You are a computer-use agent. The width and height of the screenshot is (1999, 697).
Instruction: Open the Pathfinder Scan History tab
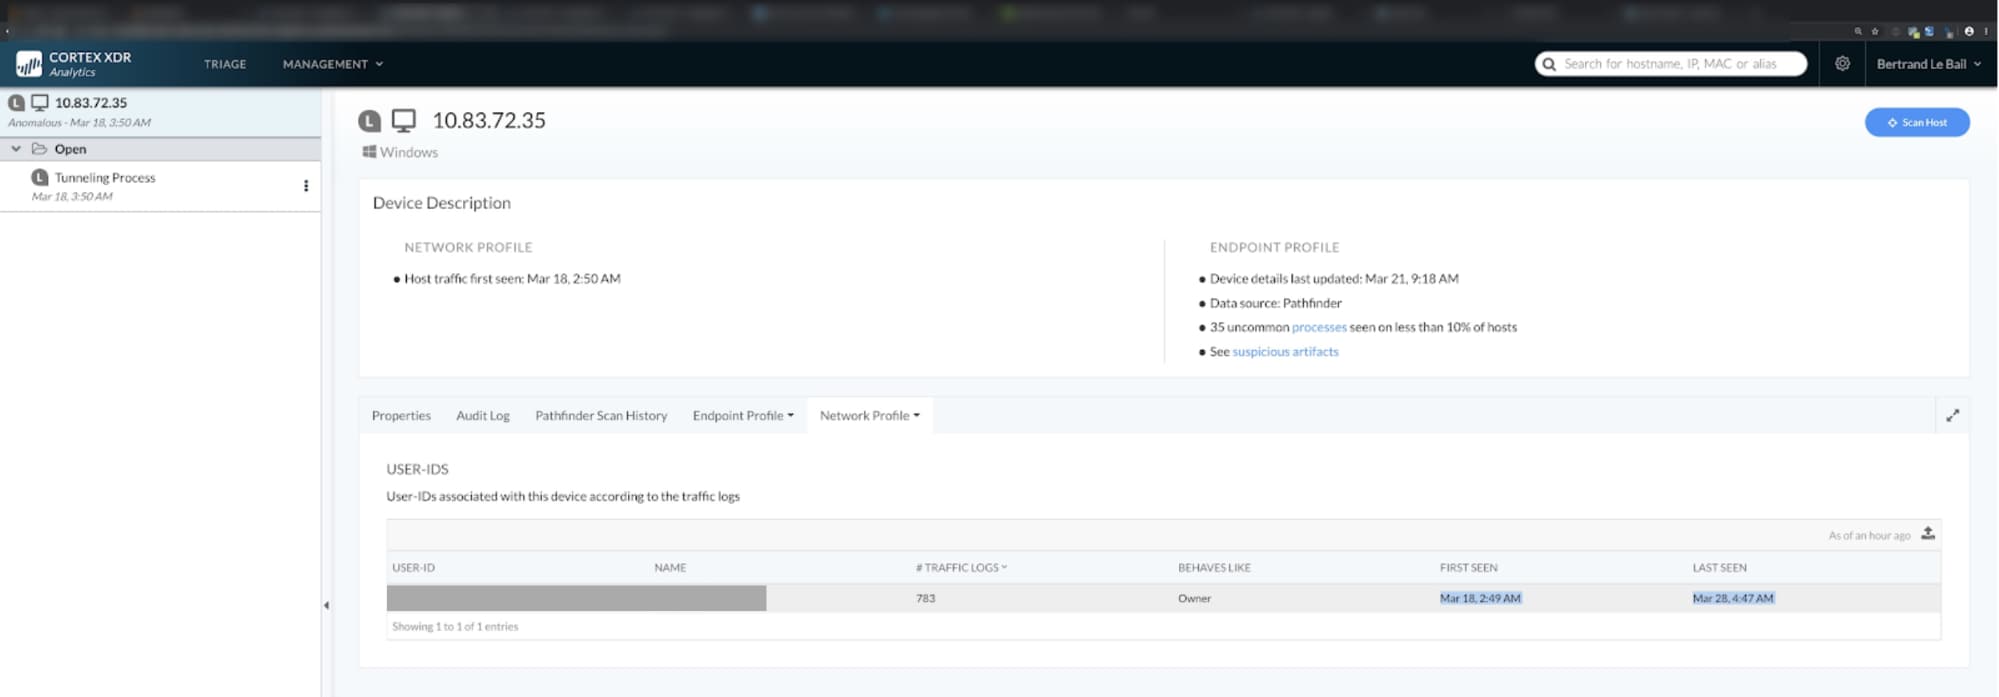(601, 416)
